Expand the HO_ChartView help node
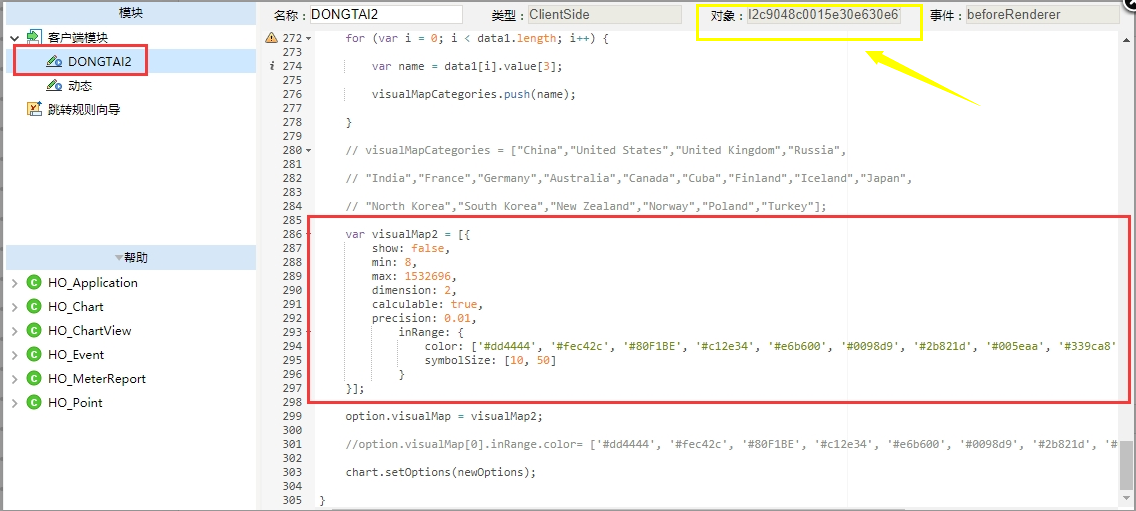Screen dimensions: 1136x511 coord(14,331)
